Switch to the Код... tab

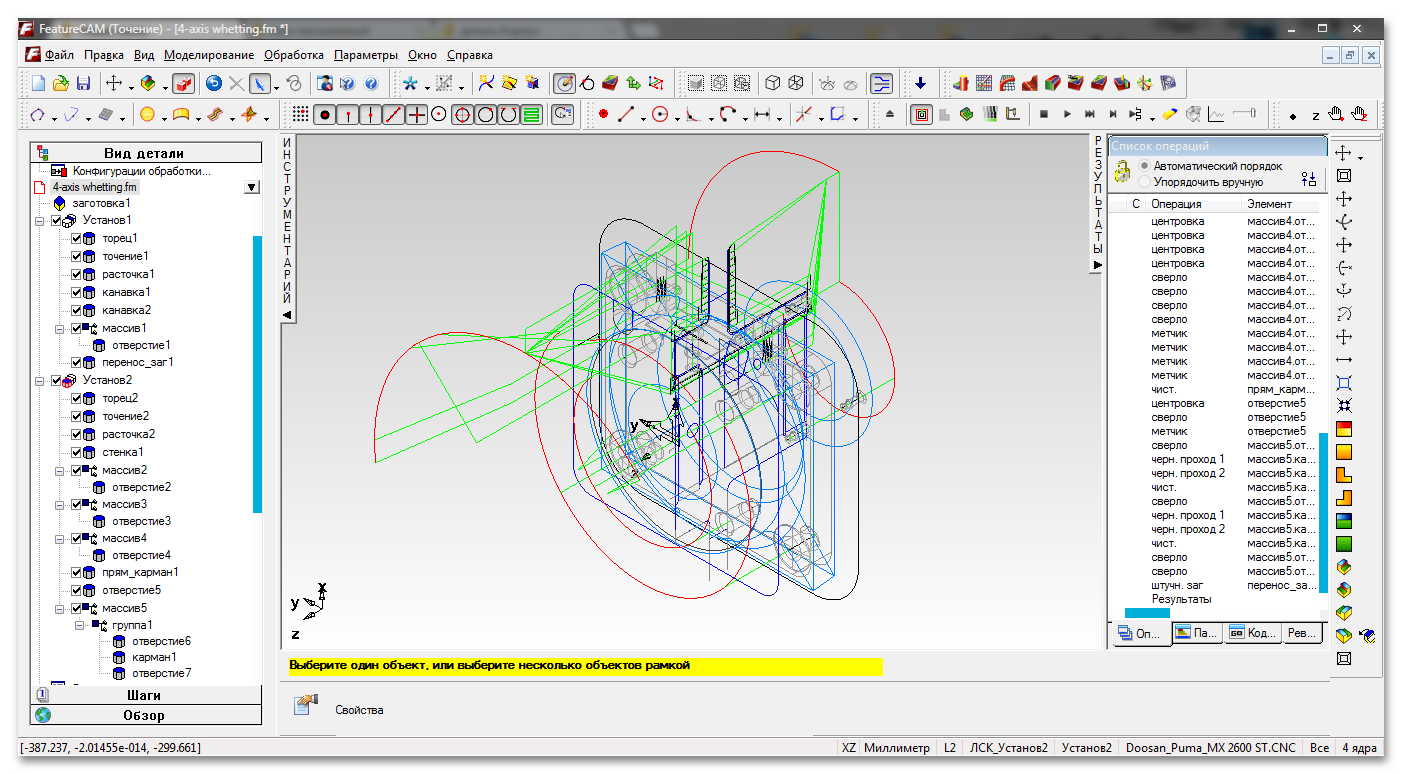click(1251, 633)
